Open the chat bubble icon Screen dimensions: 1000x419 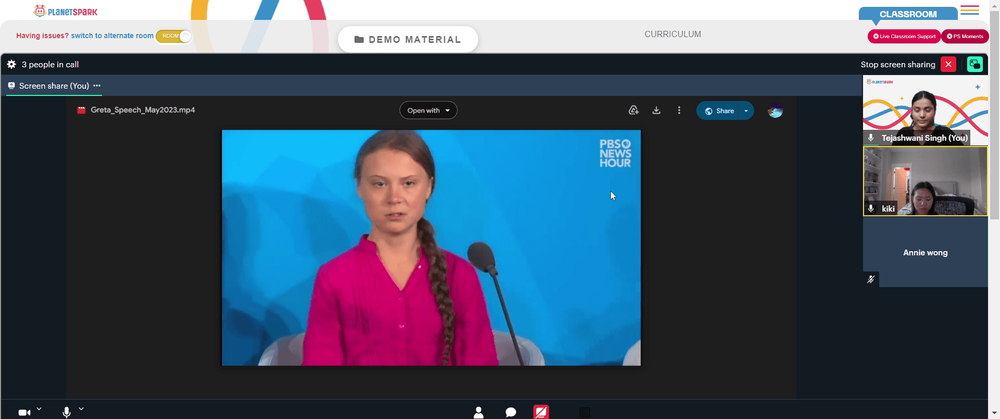tap(511, 413)
